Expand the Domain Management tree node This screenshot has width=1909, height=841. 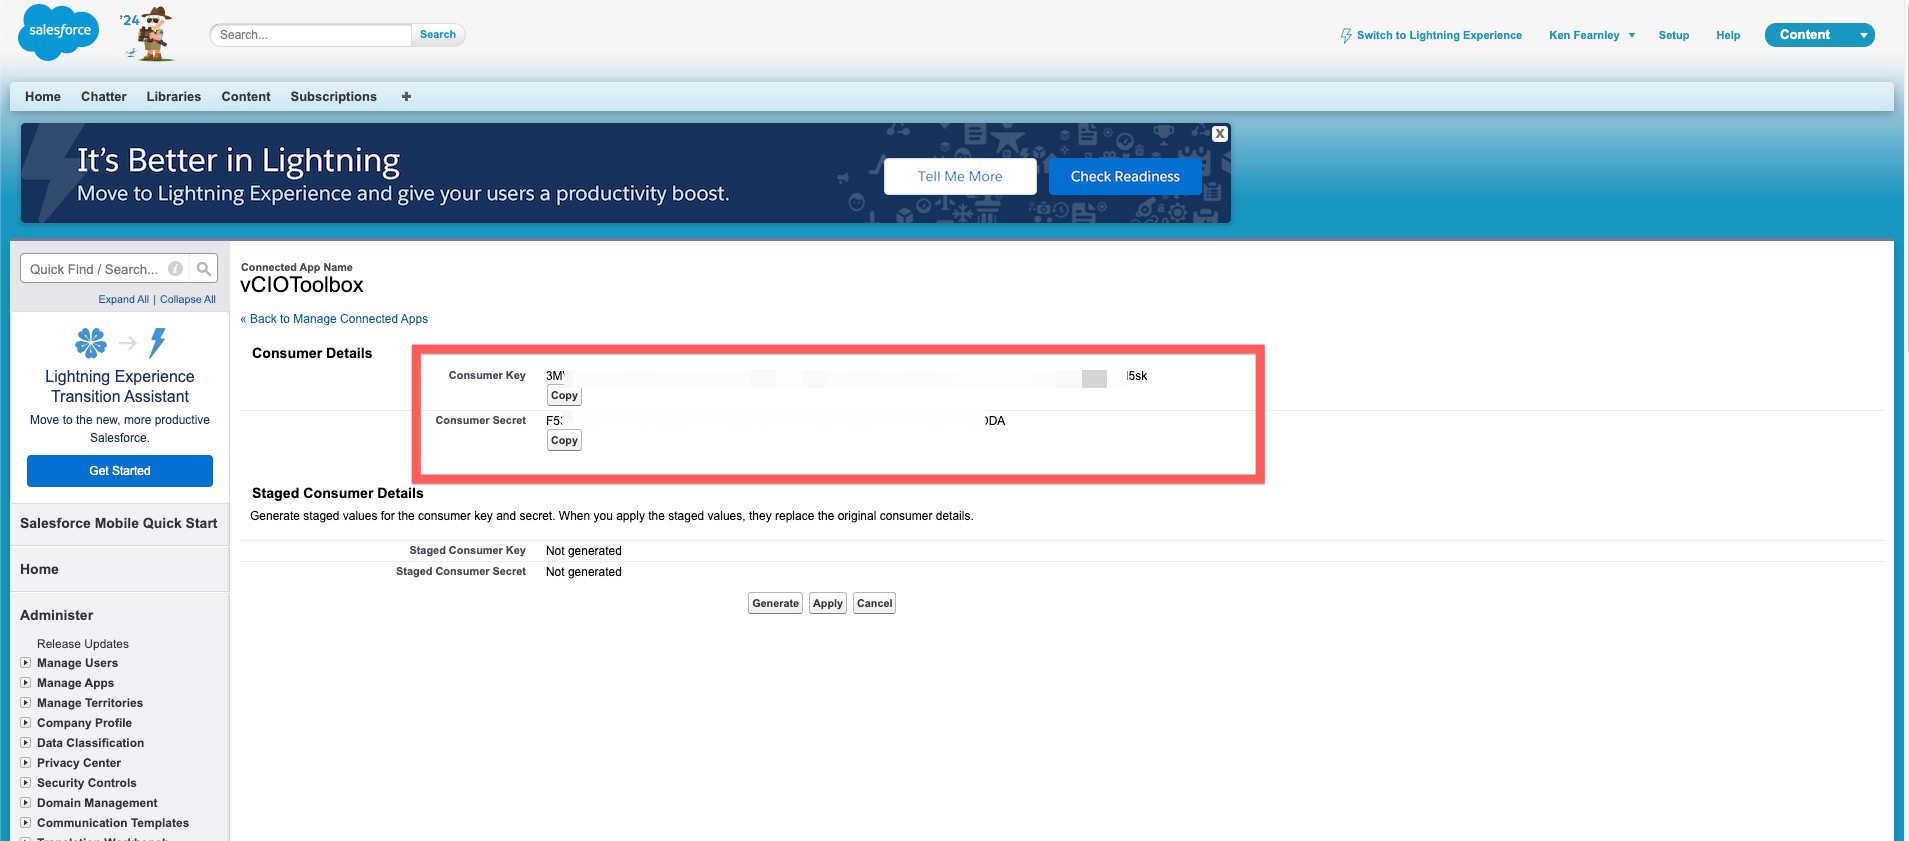coord(25,802)
